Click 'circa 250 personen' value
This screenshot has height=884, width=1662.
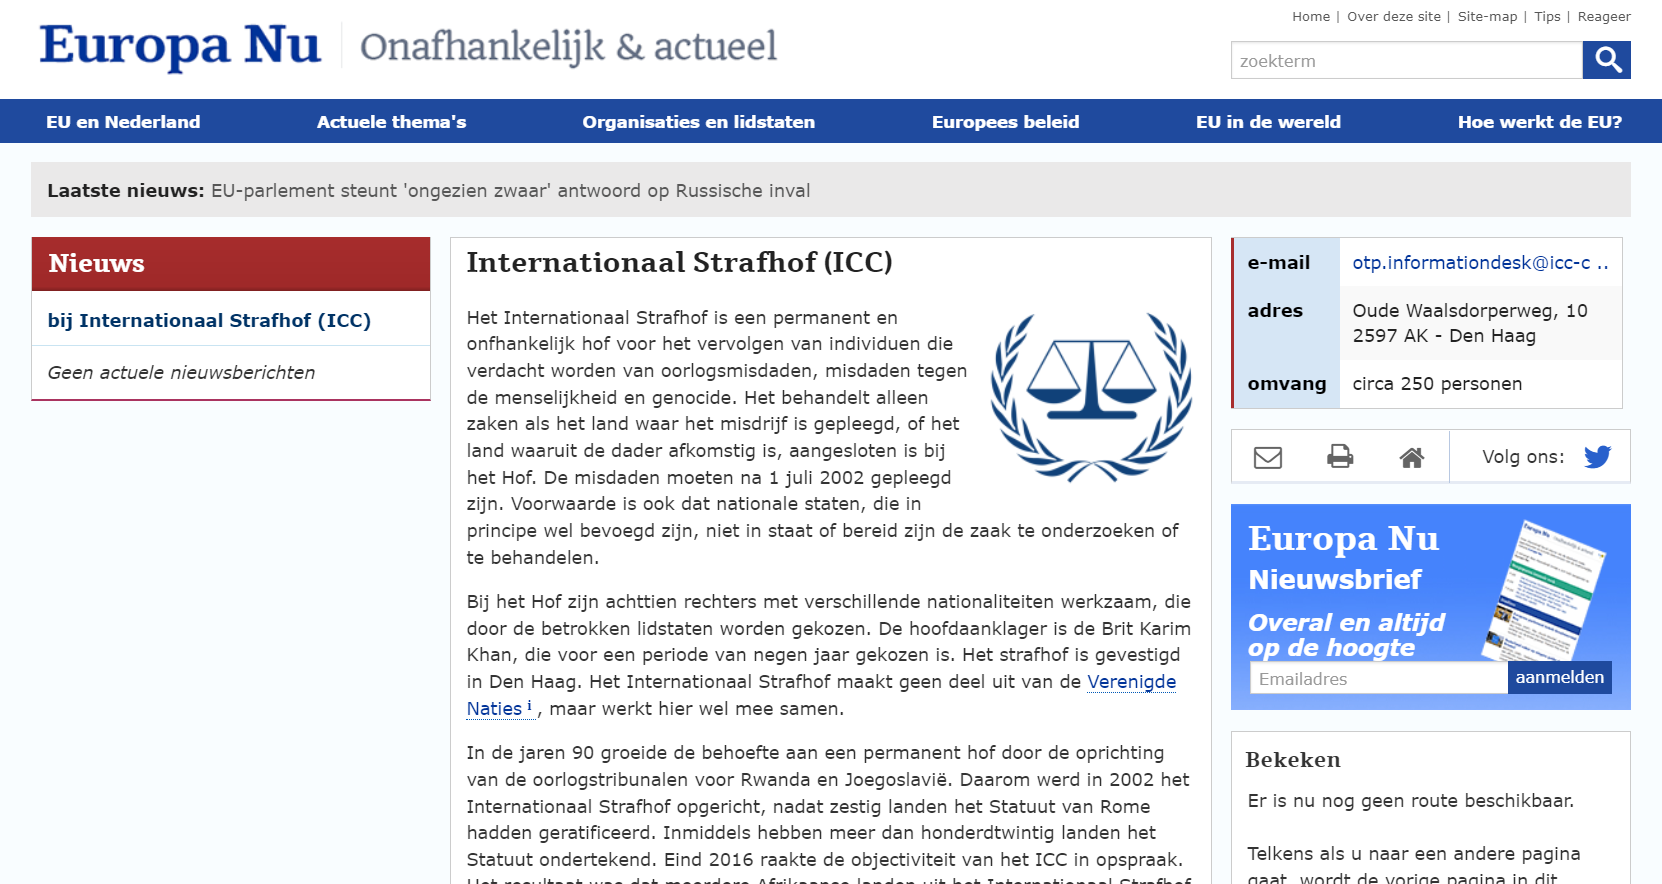1437,383
